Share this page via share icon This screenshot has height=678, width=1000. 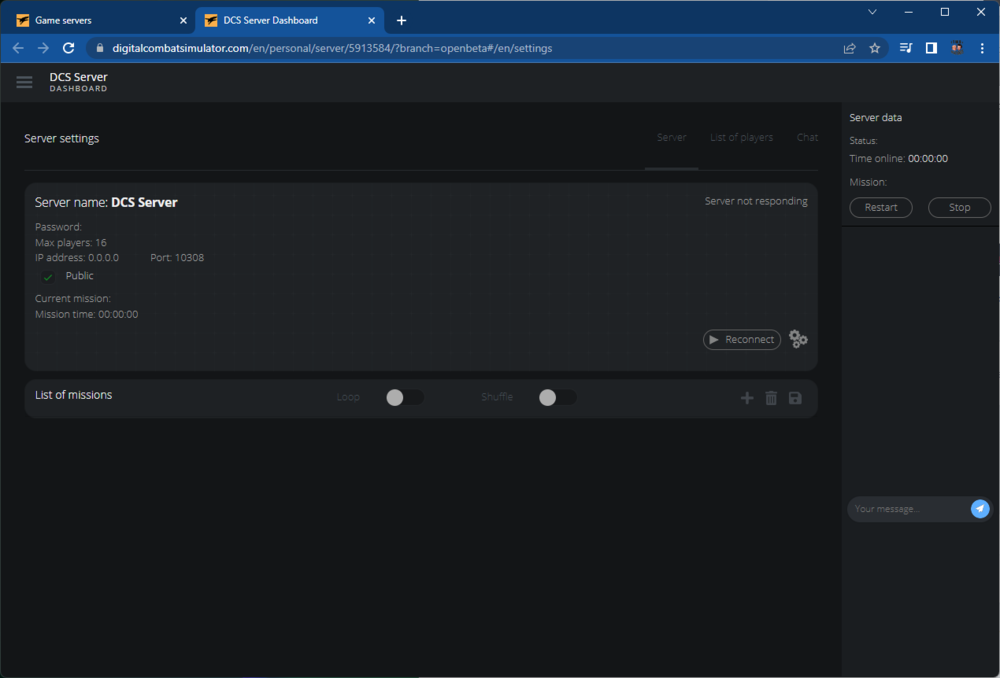click(849, 48)
